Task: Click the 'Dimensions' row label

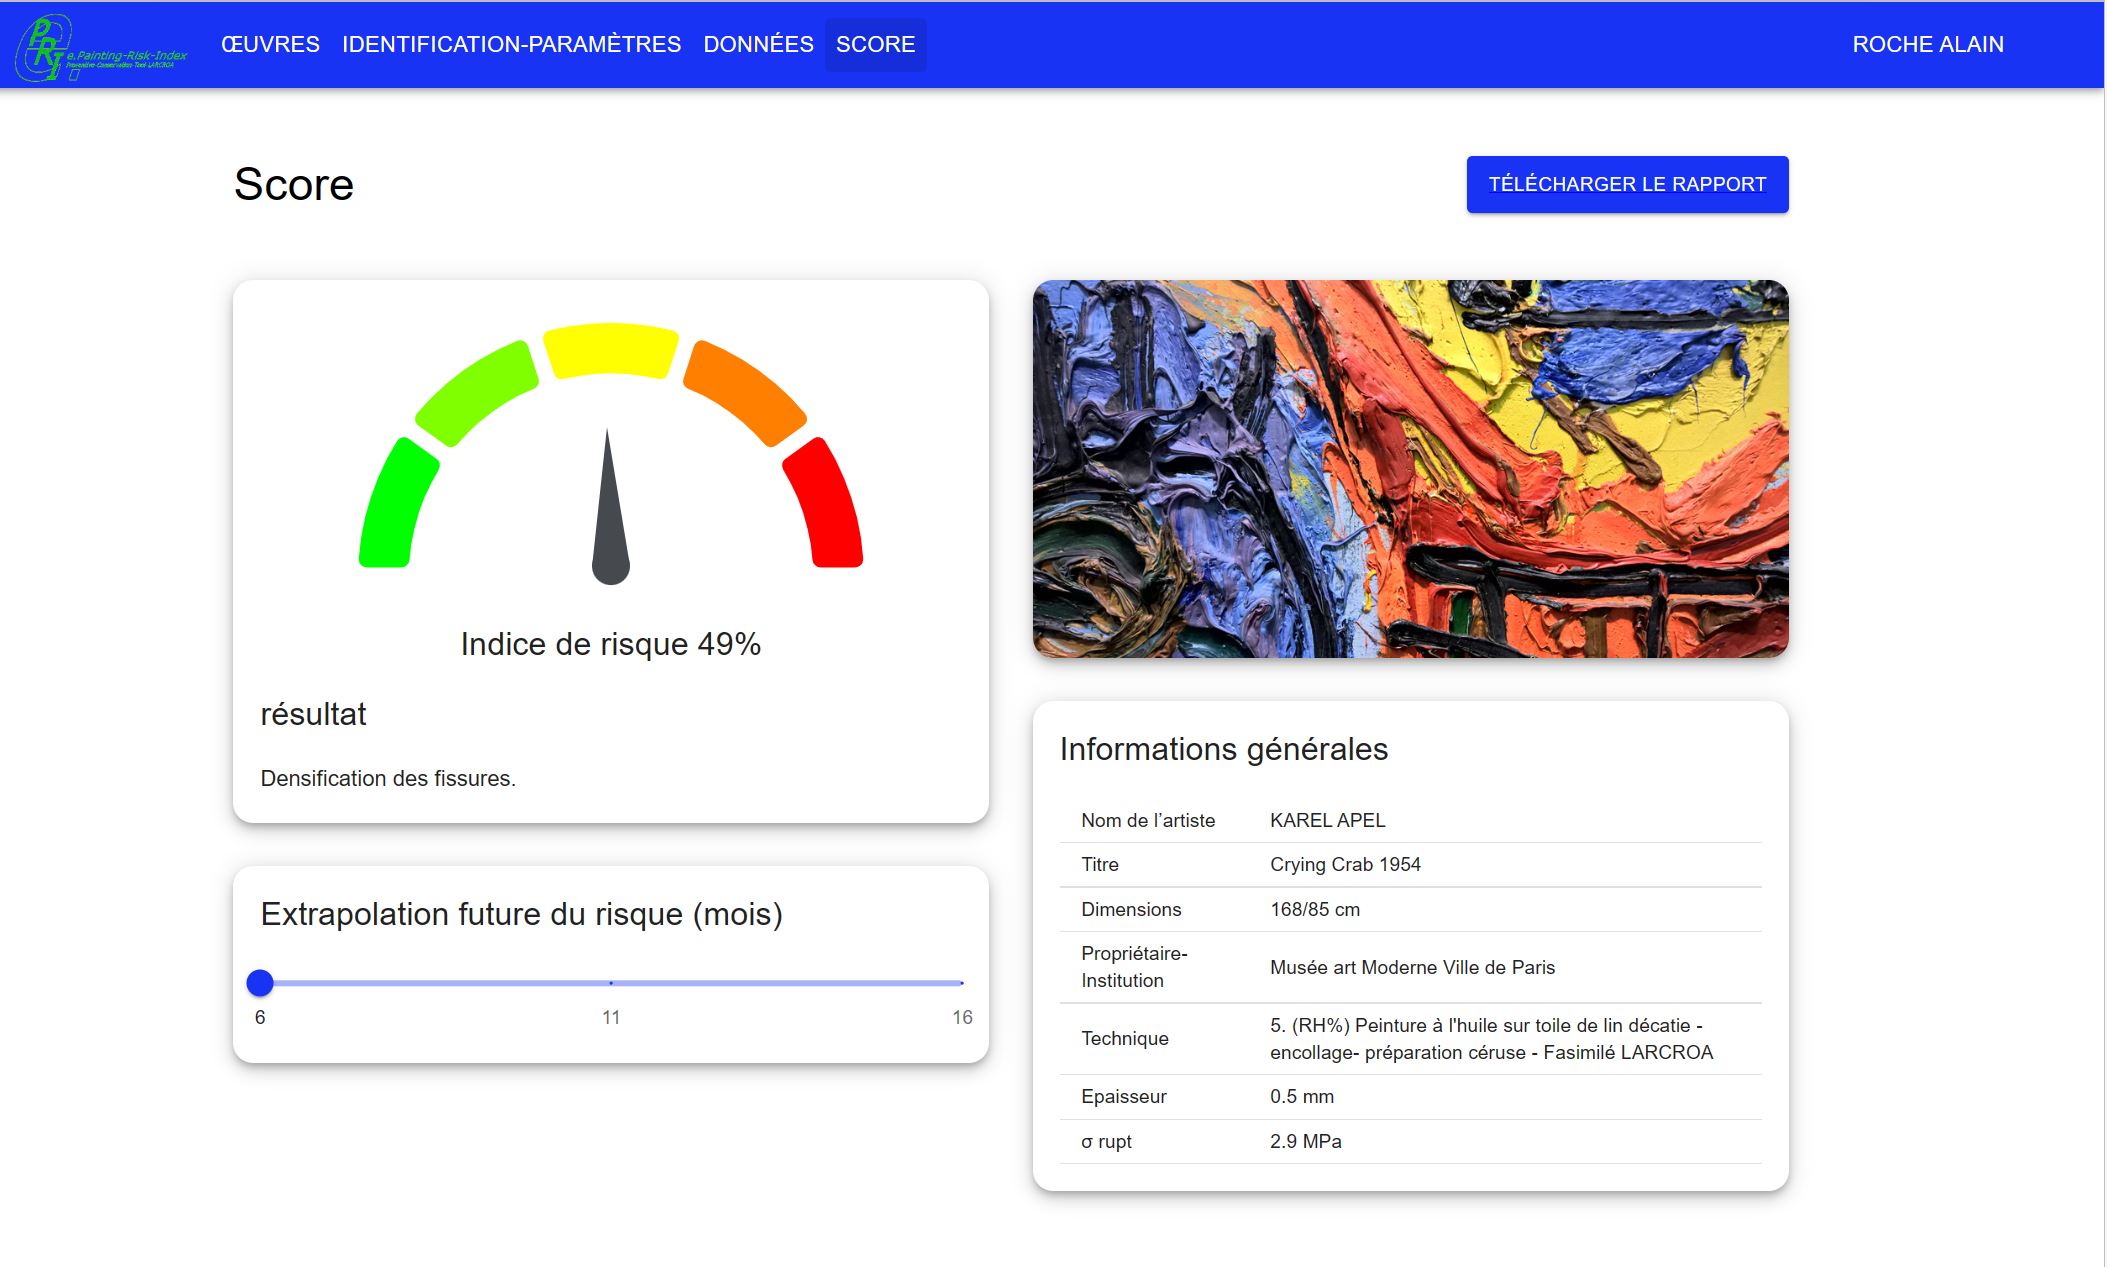Action: tap(1131, 909)
